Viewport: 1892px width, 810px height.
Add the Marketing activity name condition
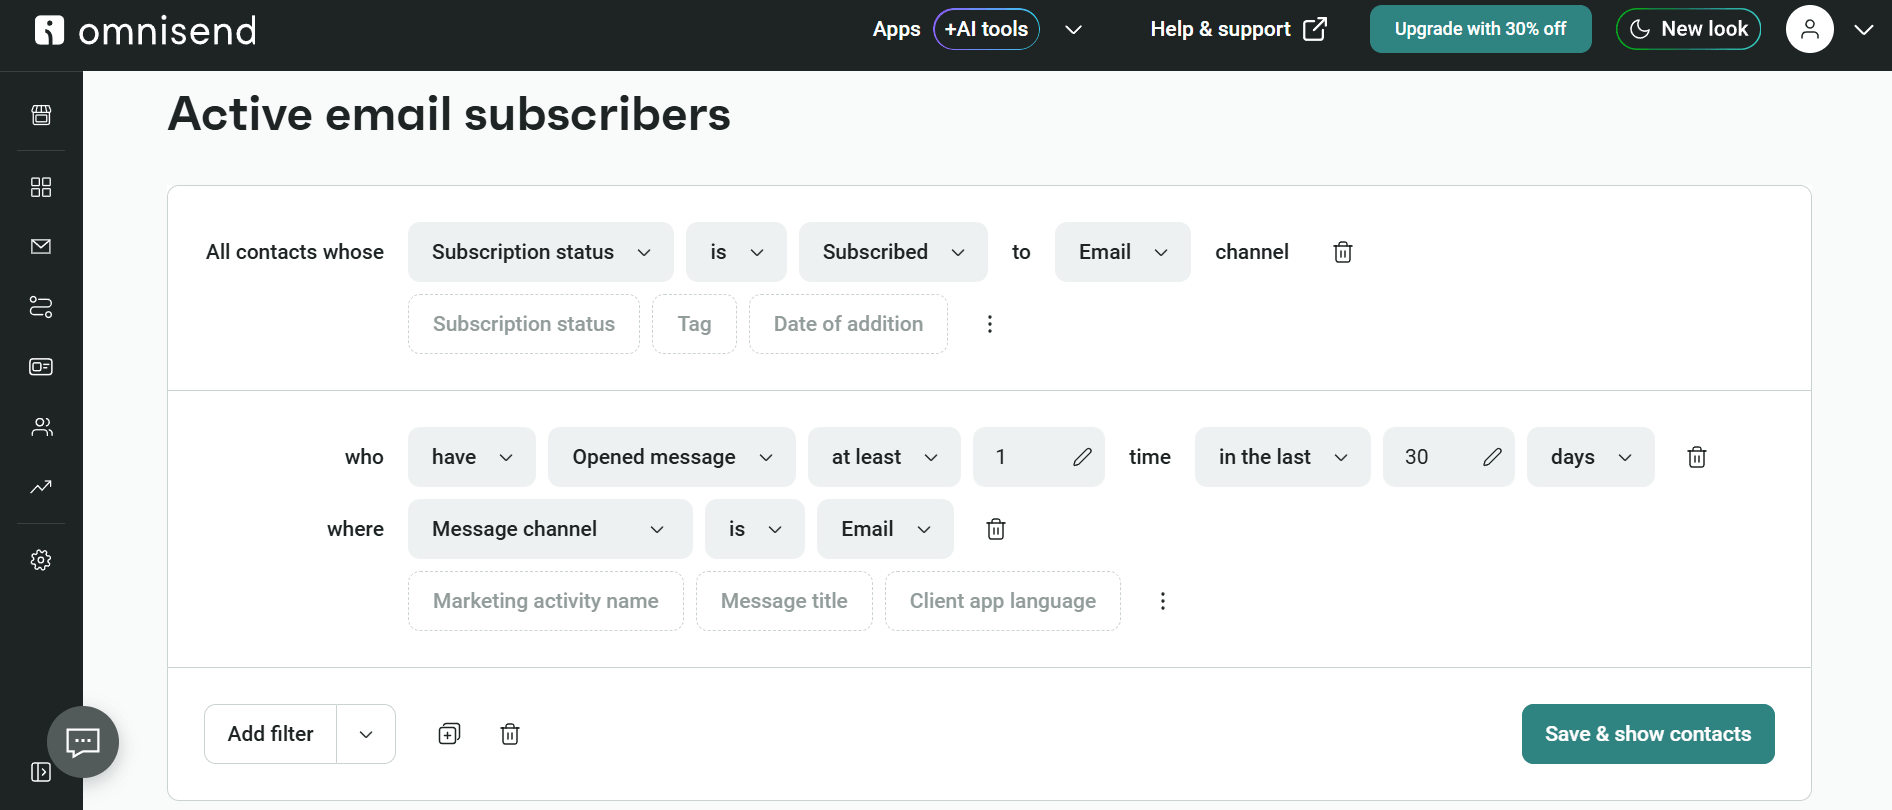pos(546,601)
